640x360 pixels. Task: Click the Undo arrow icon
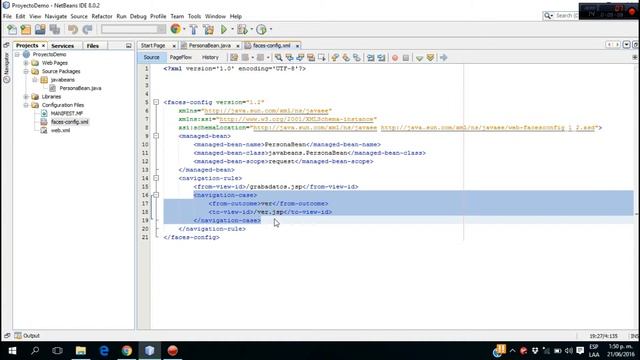point(73,29)
